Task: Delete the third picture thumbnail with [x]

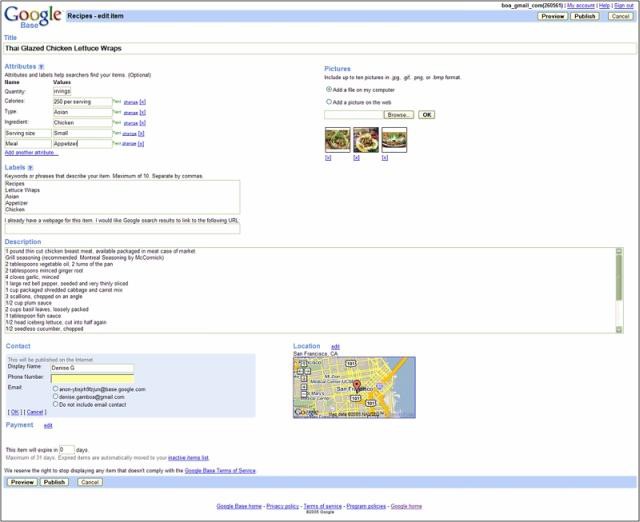Action: 385,158
